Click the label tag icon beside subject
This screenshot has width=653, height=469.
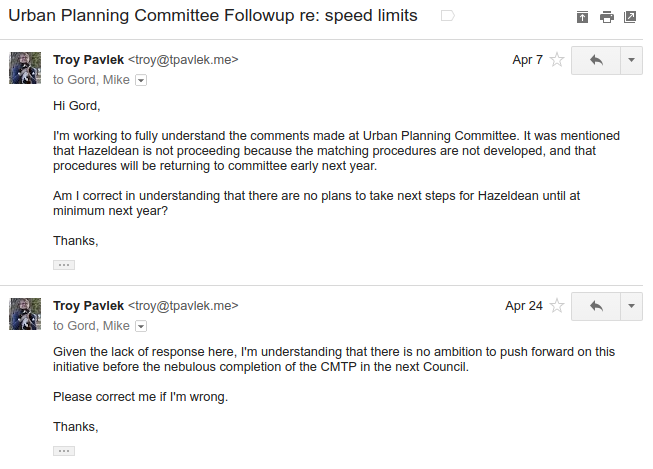[448, 16]
